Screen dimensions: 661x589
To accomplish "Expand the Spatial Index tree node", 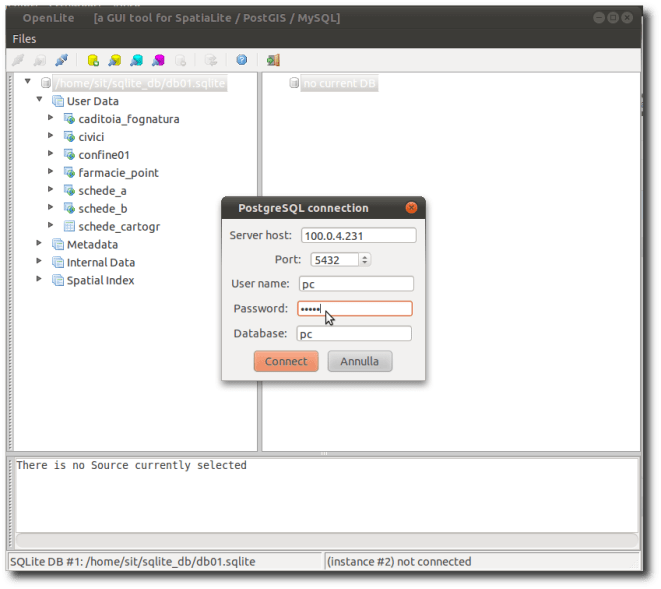I will coord(39,279).
